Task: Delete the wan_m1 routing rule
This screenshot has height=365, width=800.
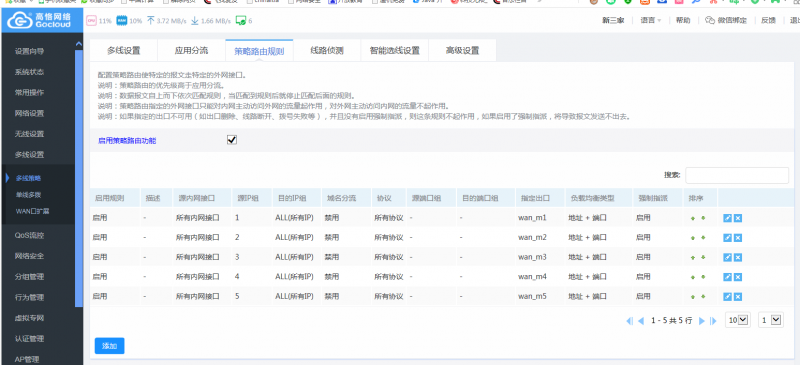Action: coord(738,218)
